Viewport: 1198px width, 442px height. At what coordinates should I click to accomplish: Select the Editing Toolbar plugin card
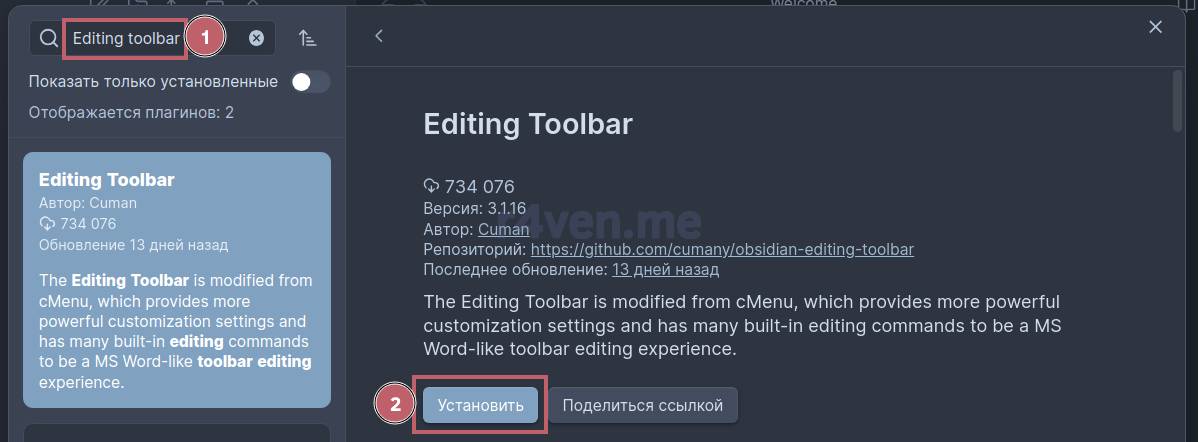[176, 280]
